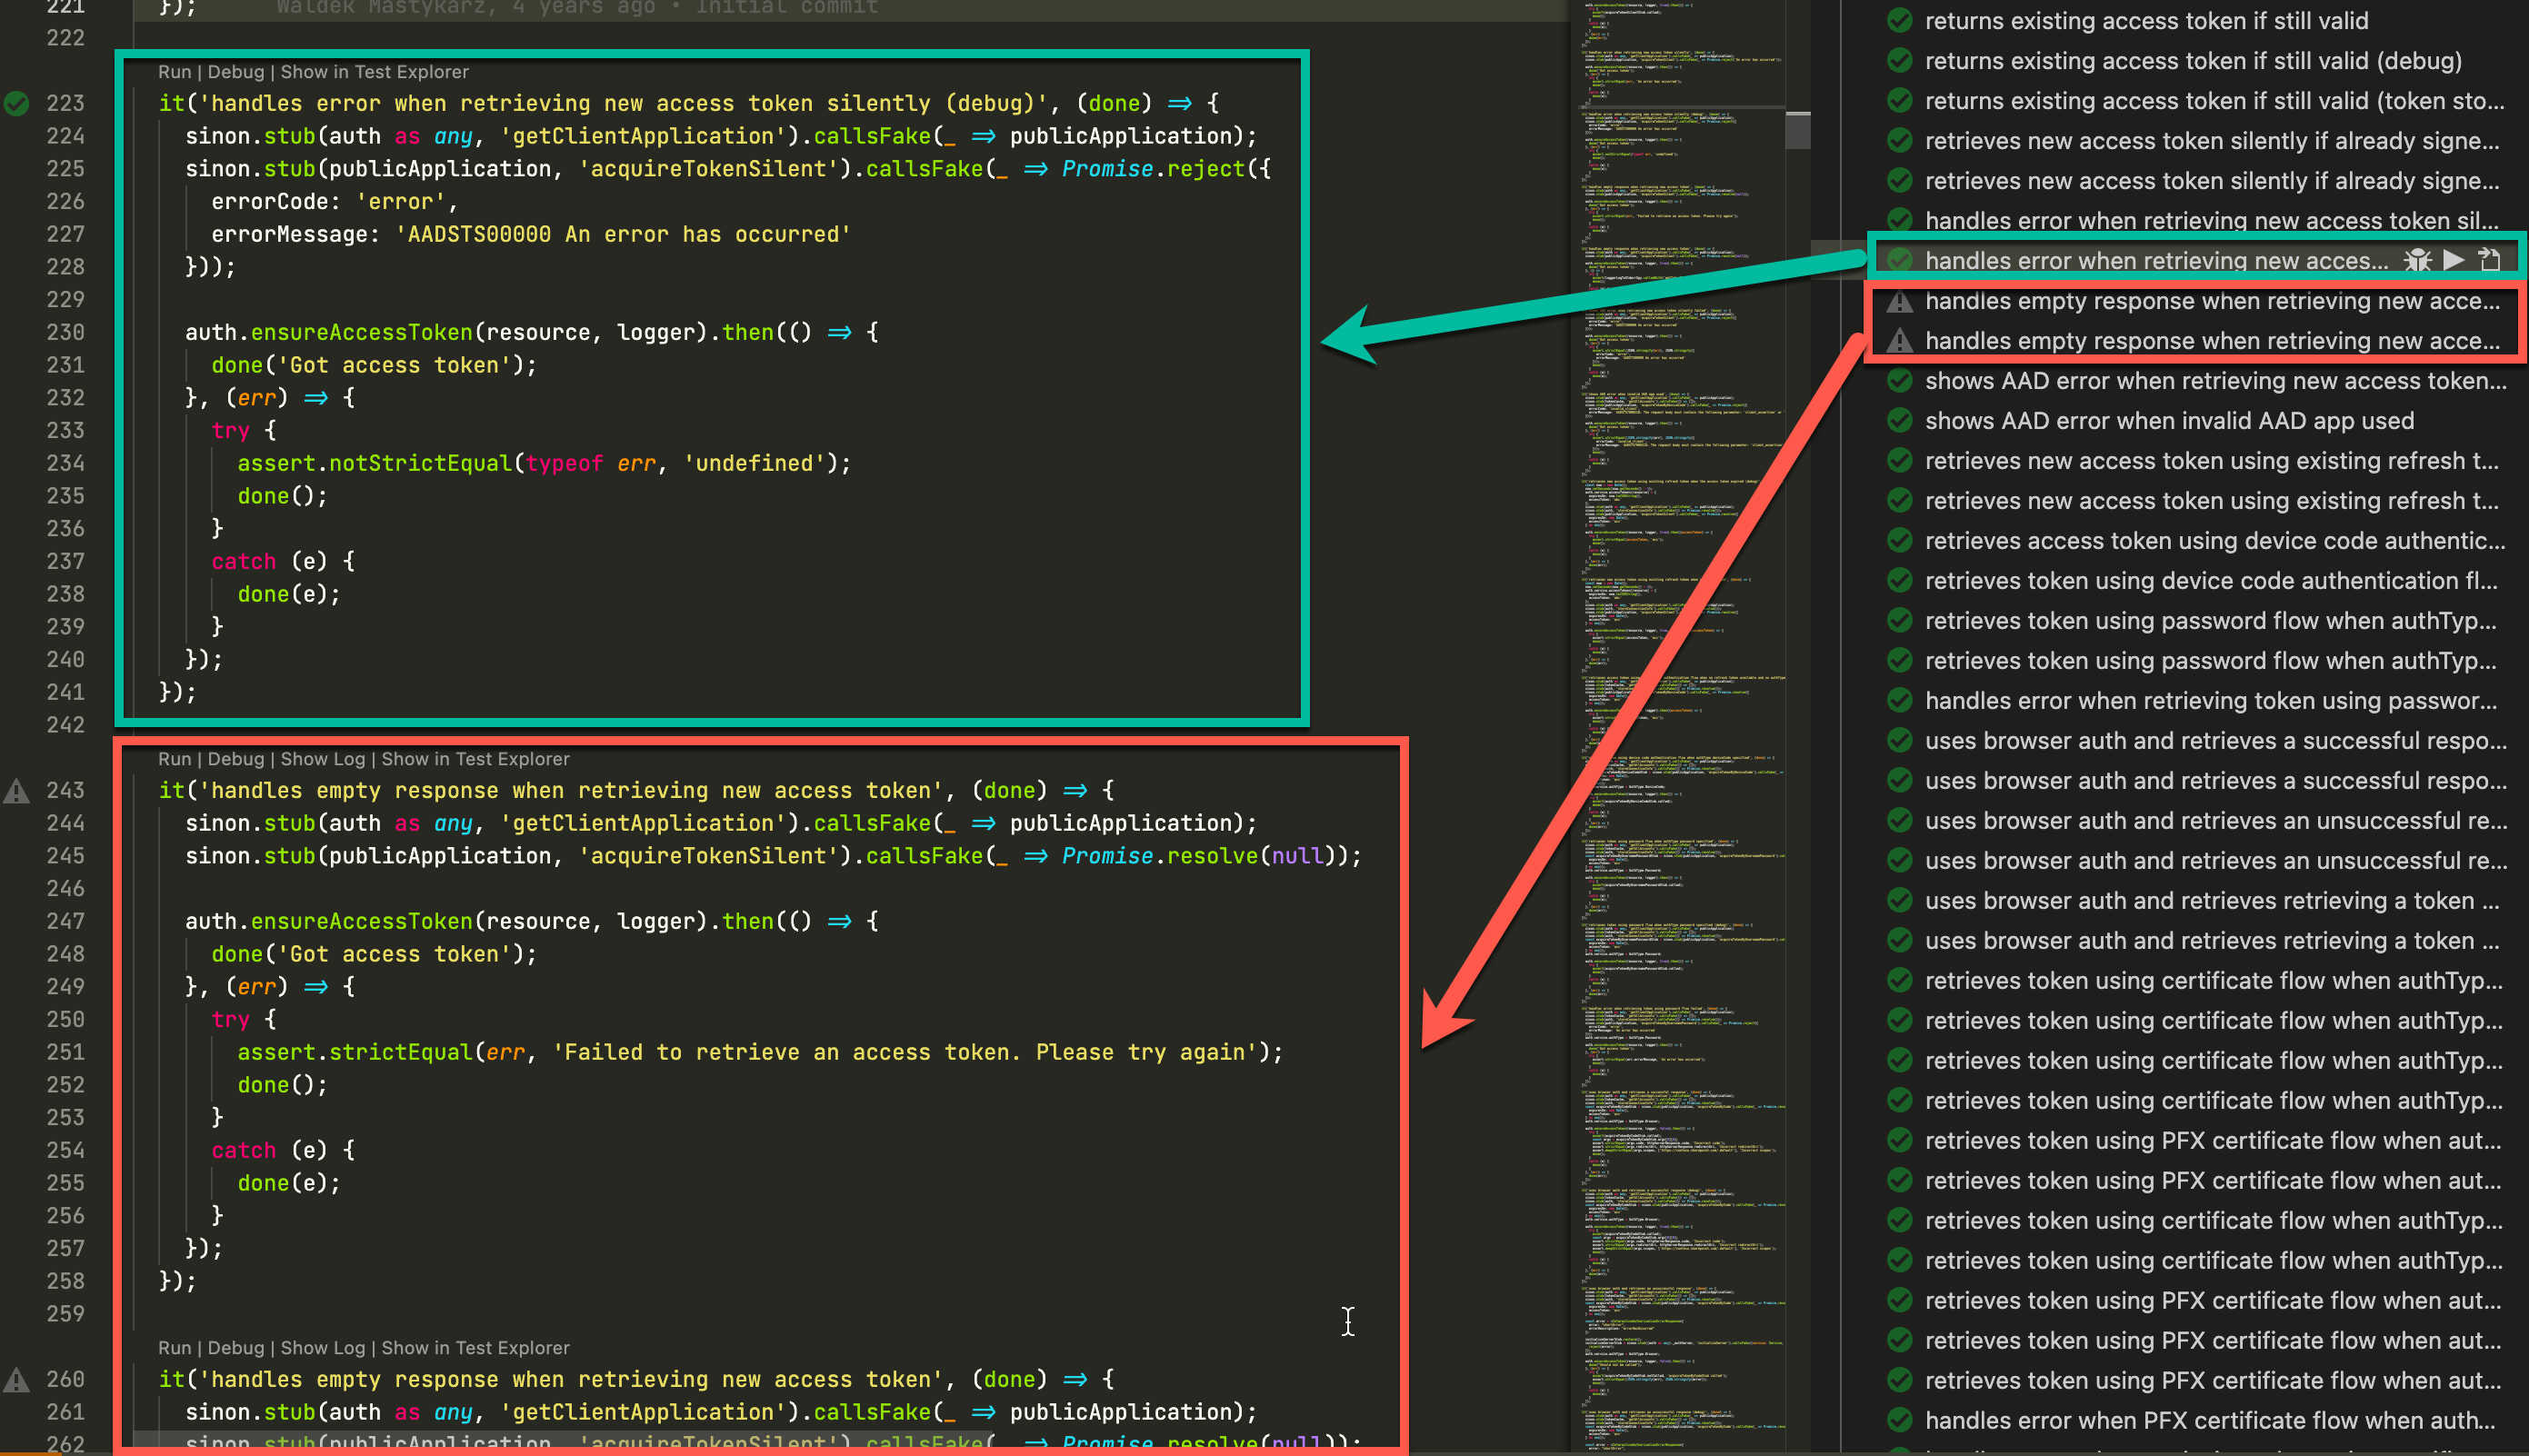This screenshot has width=2529, height=1456.
Task: Click 'try {' on line 250
Action: 243,1019
